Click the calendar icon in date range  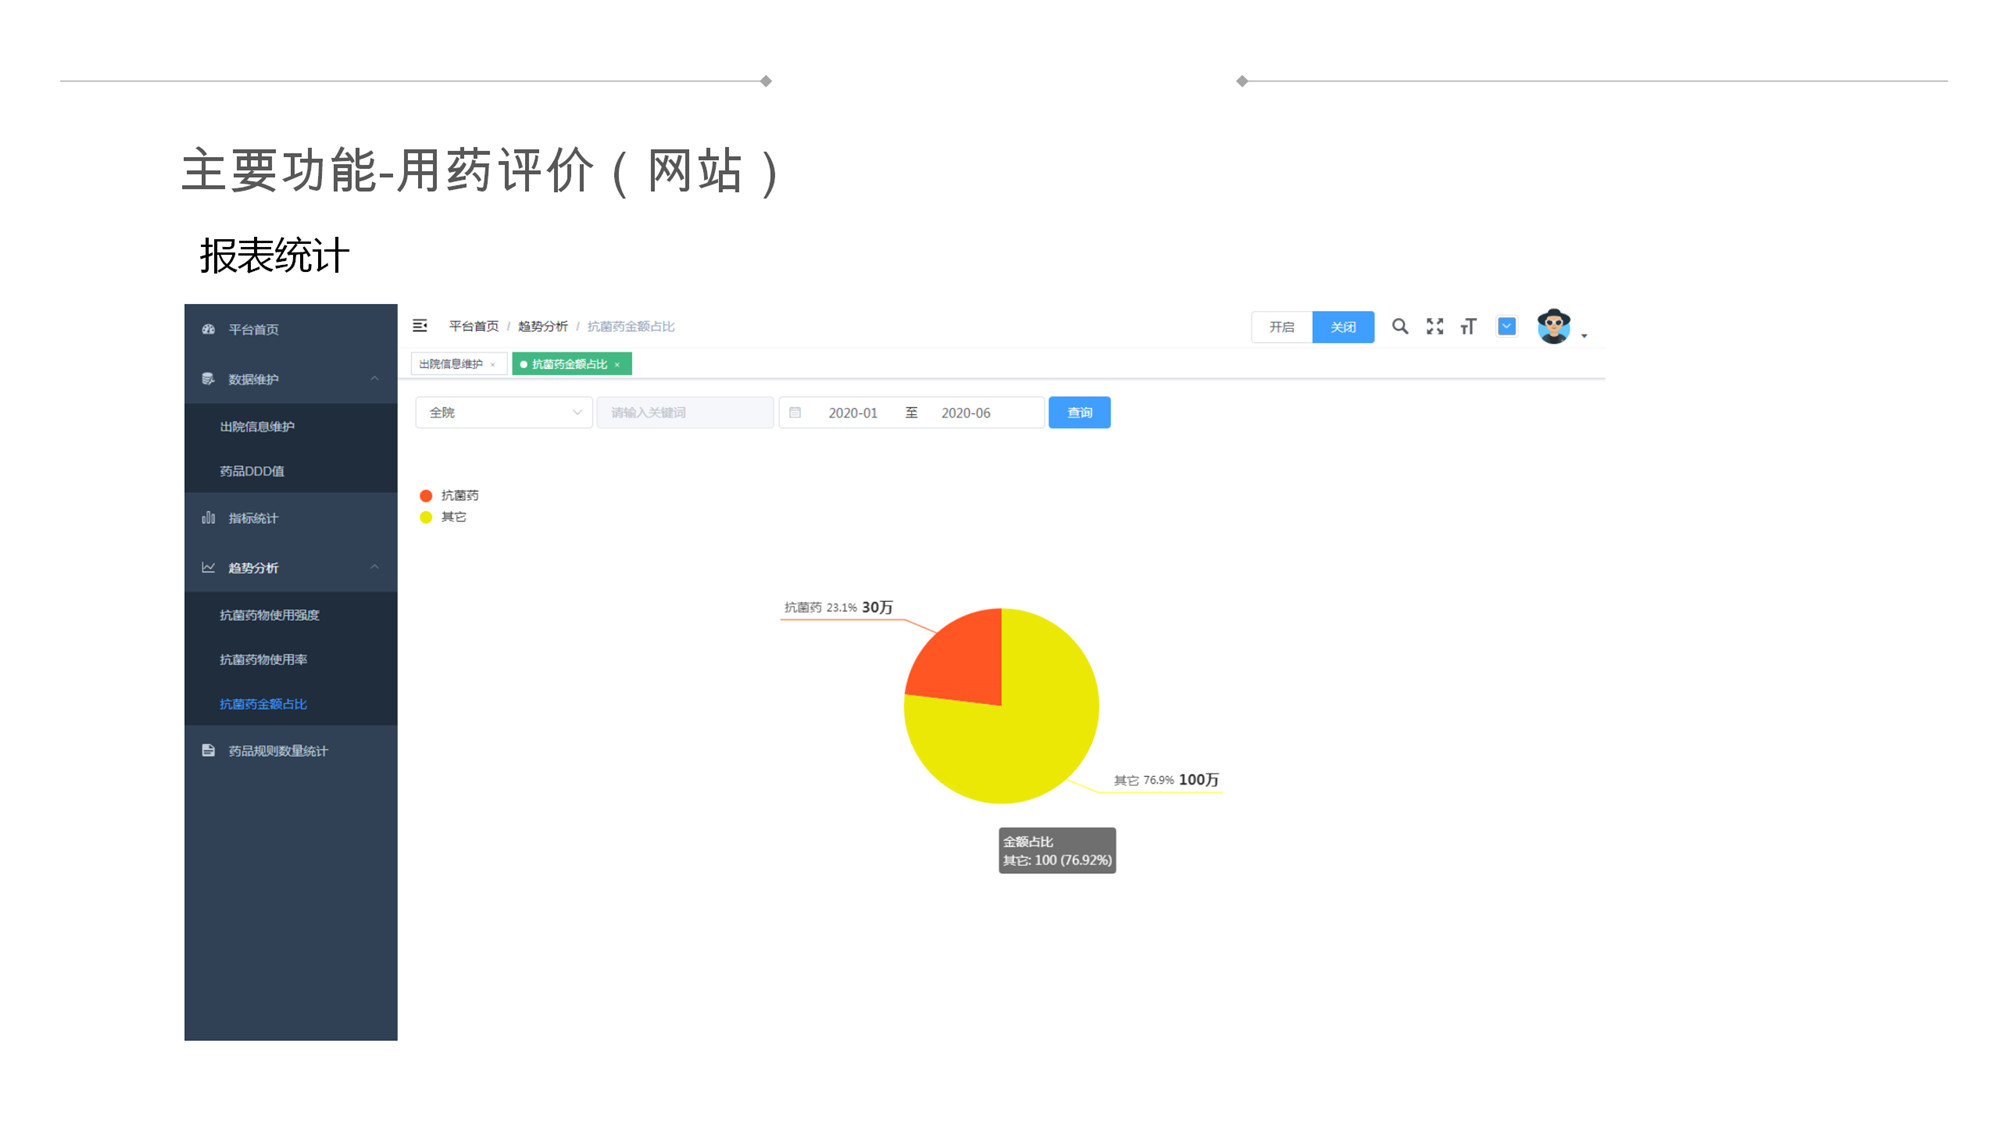[795, 412]
